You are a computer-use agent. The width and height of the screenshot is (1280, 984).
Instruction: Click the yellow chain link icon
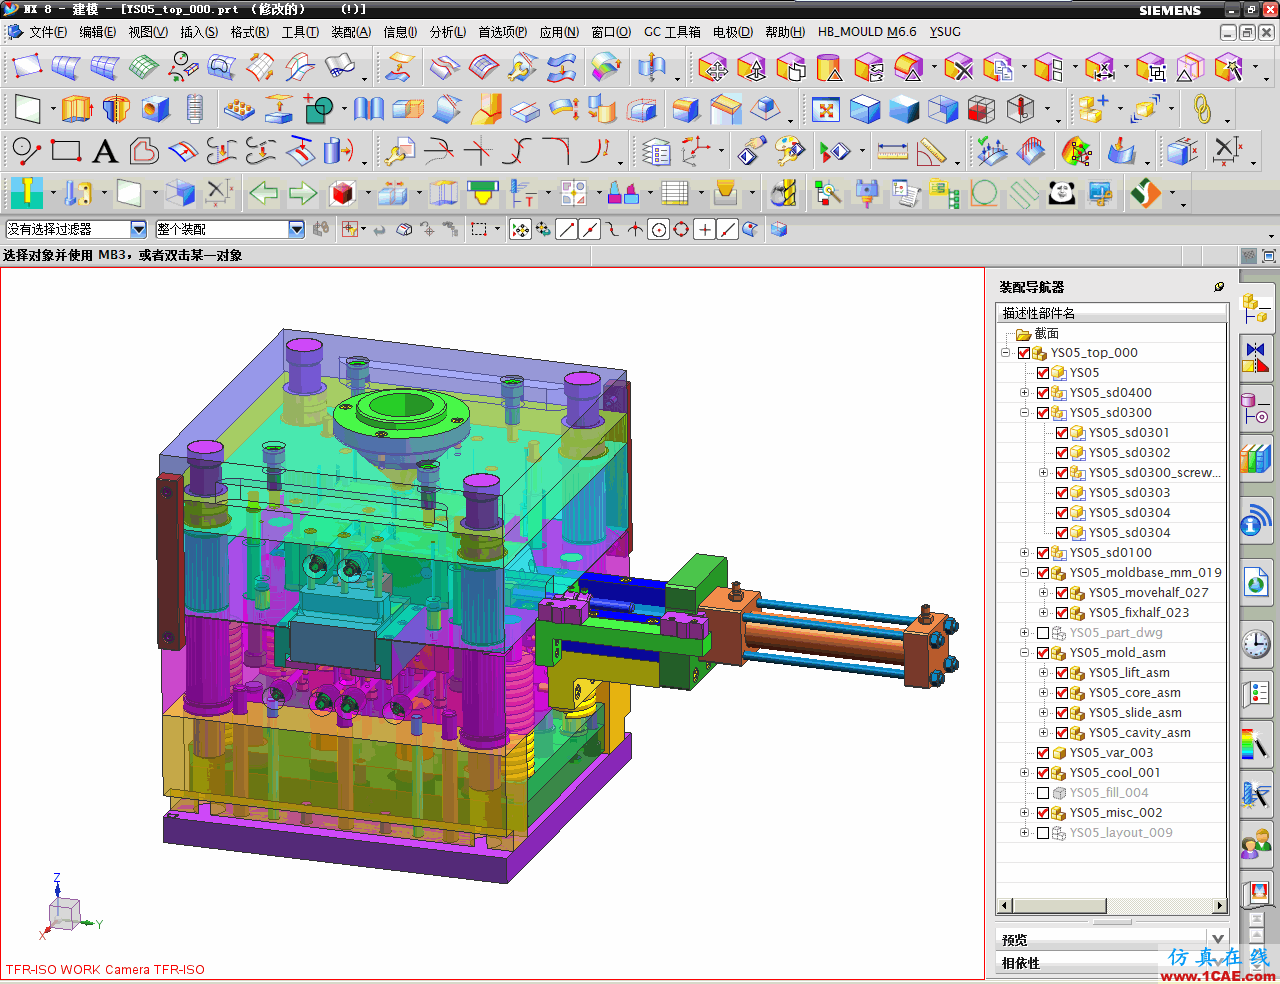point(1202,109)
